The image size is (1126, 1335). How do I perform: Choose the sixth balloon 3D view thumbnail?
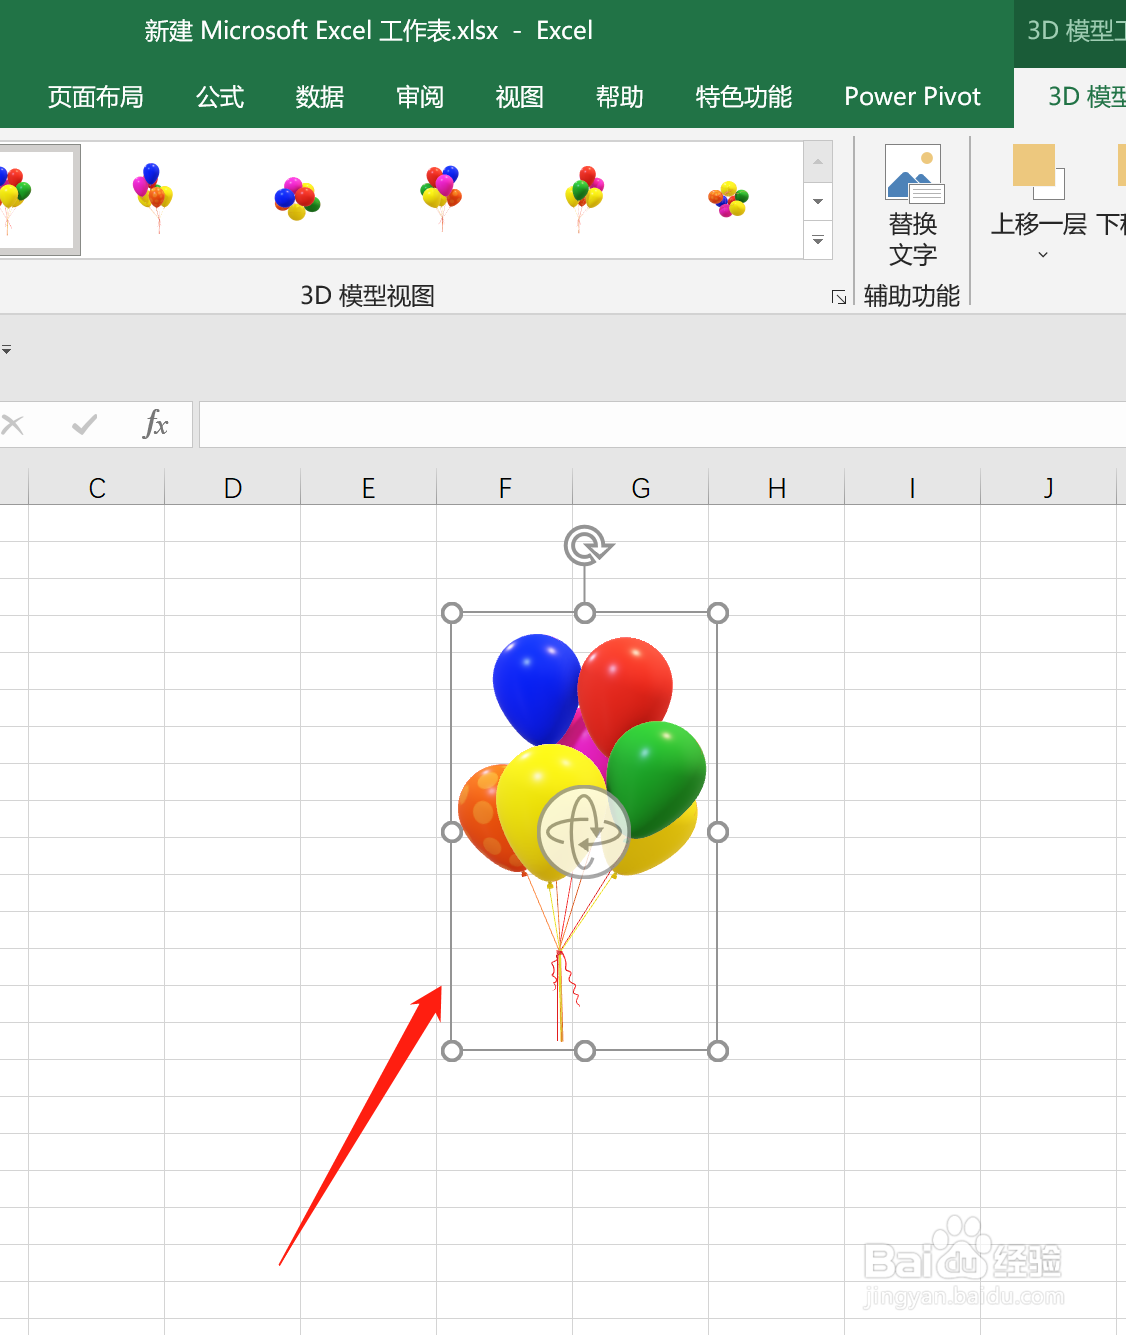(x=729, y=198)
